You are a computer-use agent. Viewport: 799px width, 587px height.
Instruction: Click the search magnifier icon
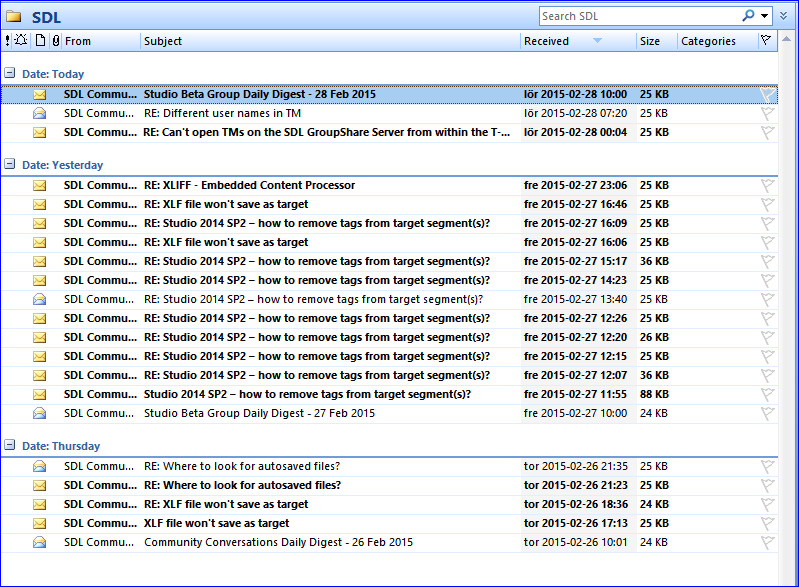point(748,16)
